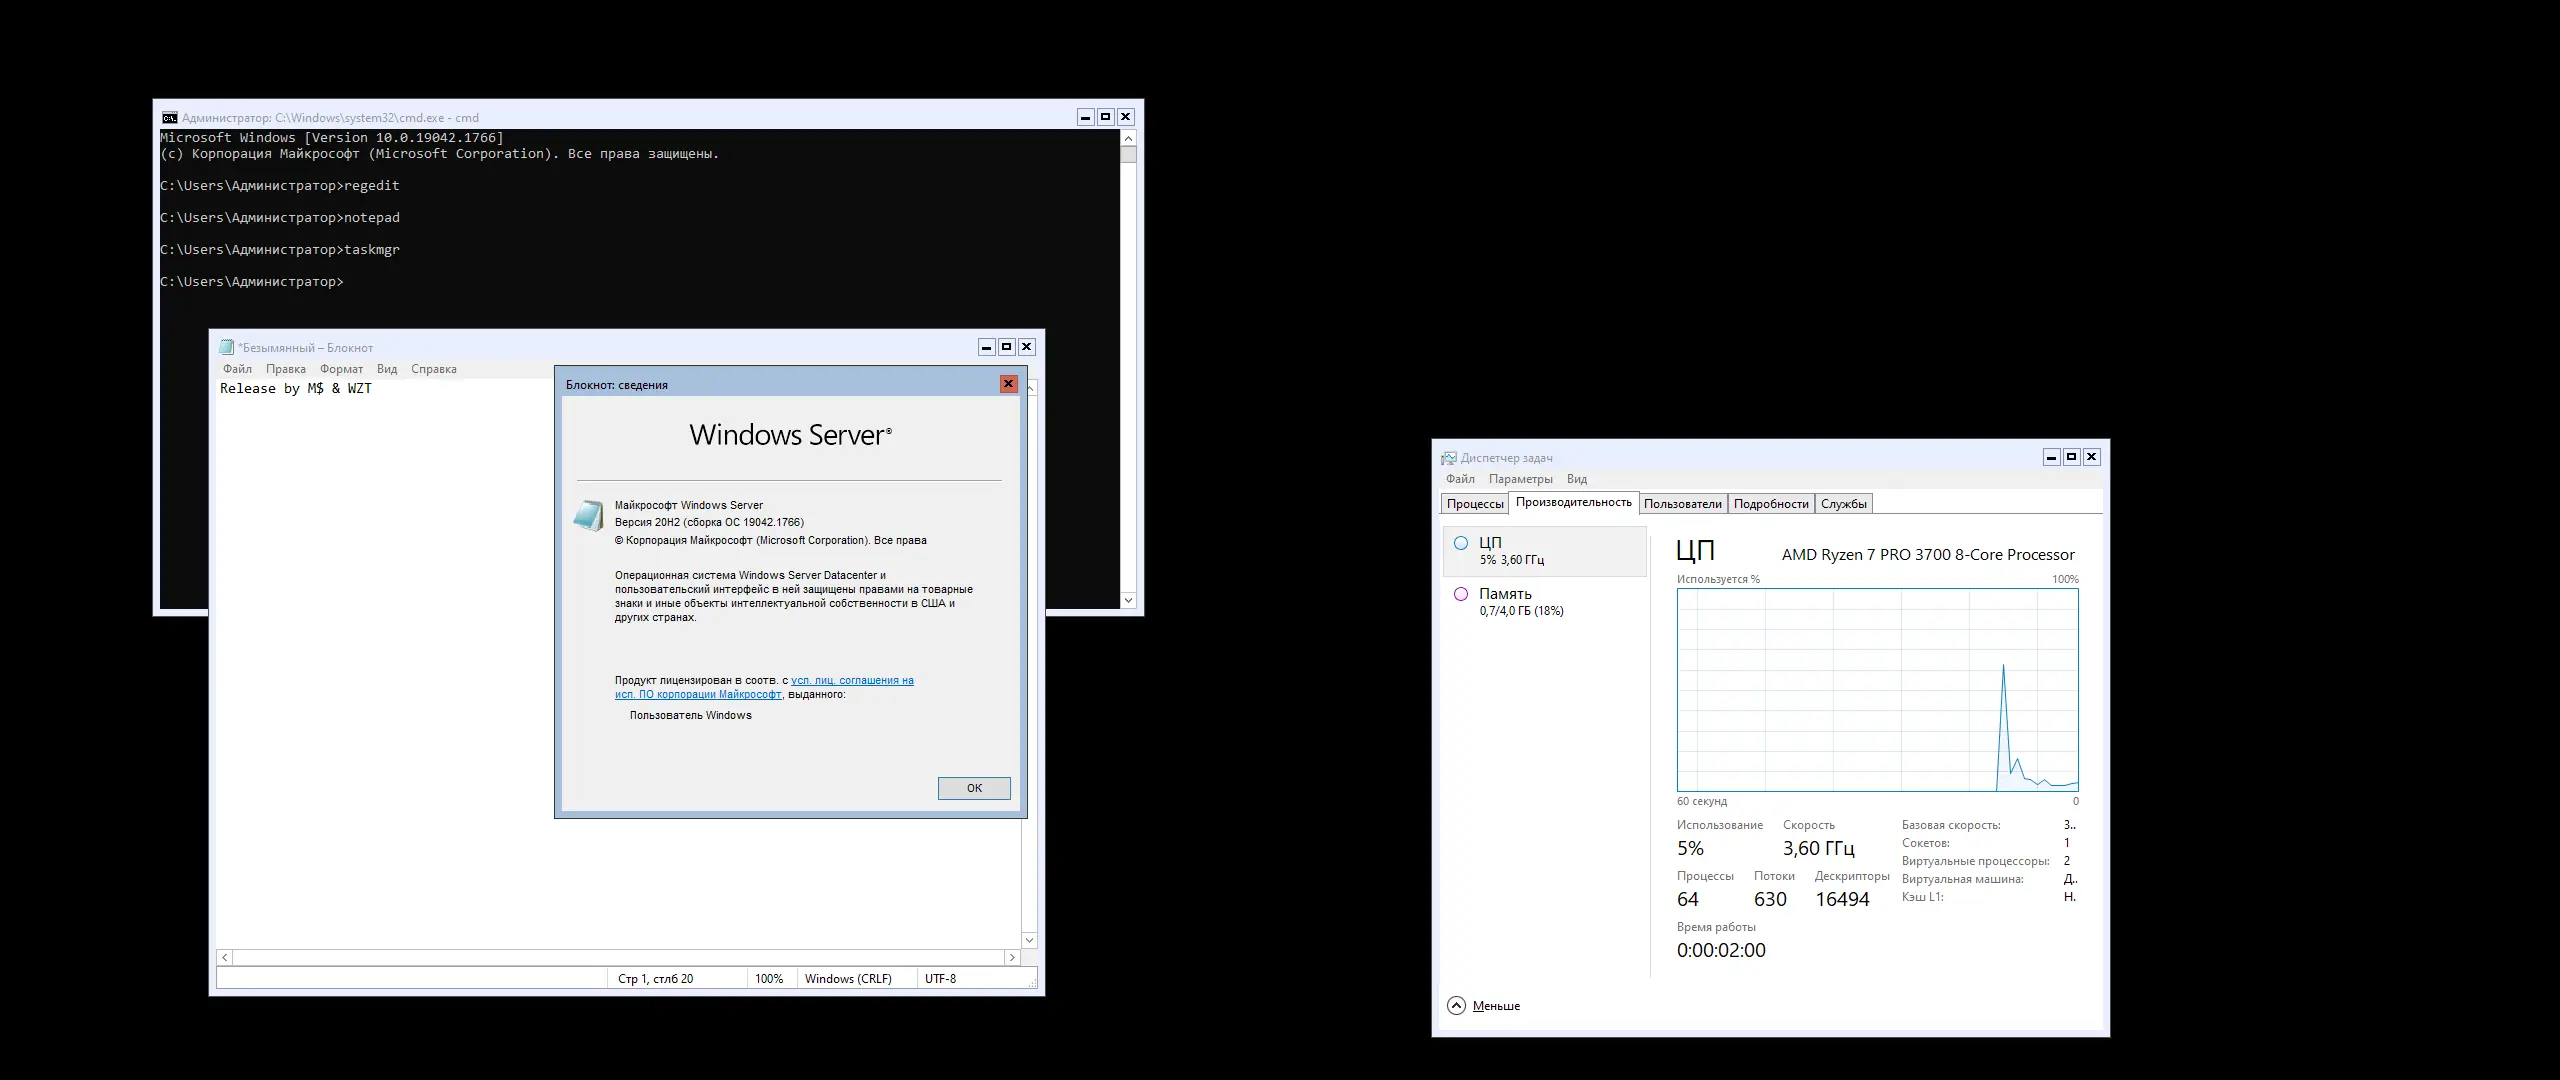The image size is (2560, 1080).
Task: Switch to the Процессы tab
Action: 1474,504
